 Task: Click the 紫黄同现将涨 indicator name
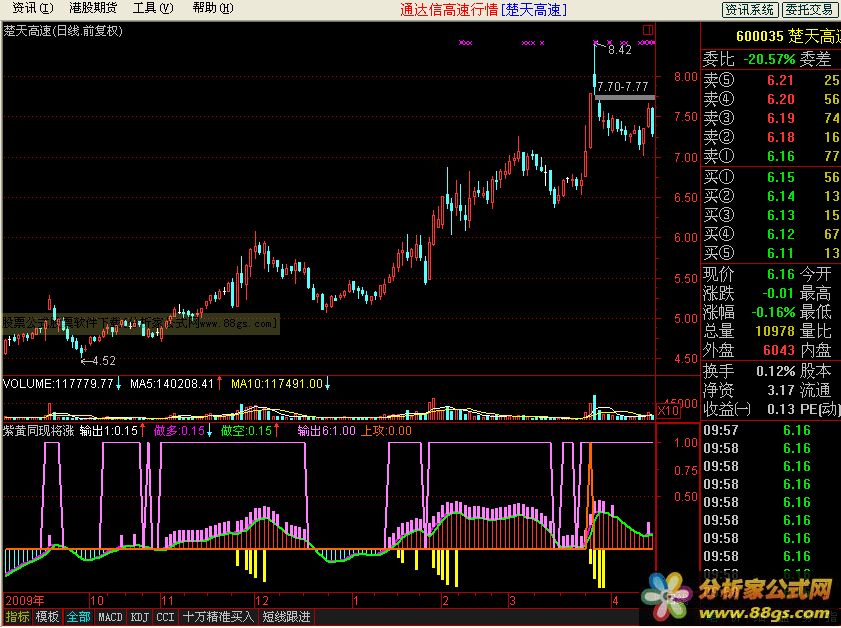(39, 431)
